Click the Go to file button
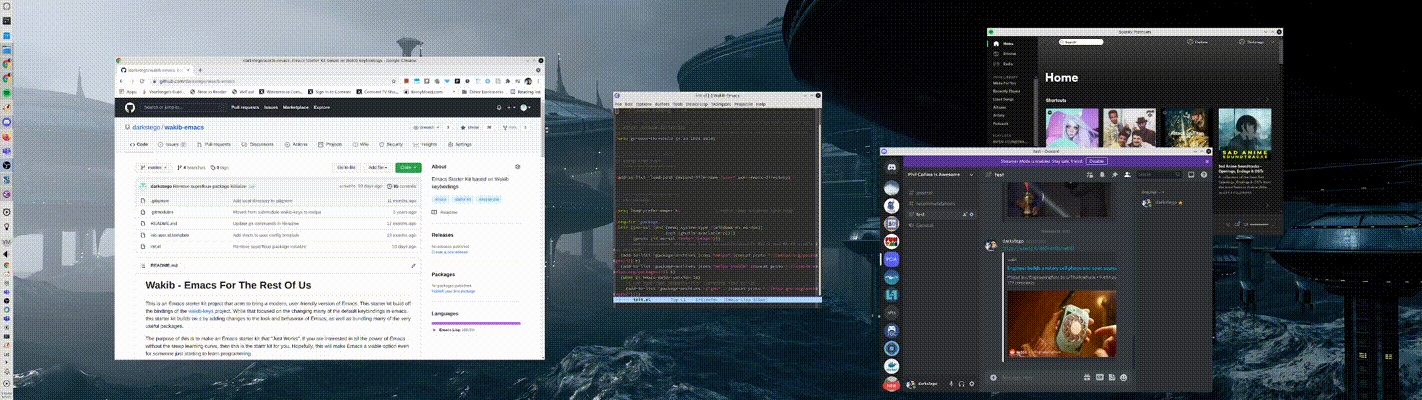Image resolution: width=1422 pixels, height=400 pixels. tap(346, 167)
